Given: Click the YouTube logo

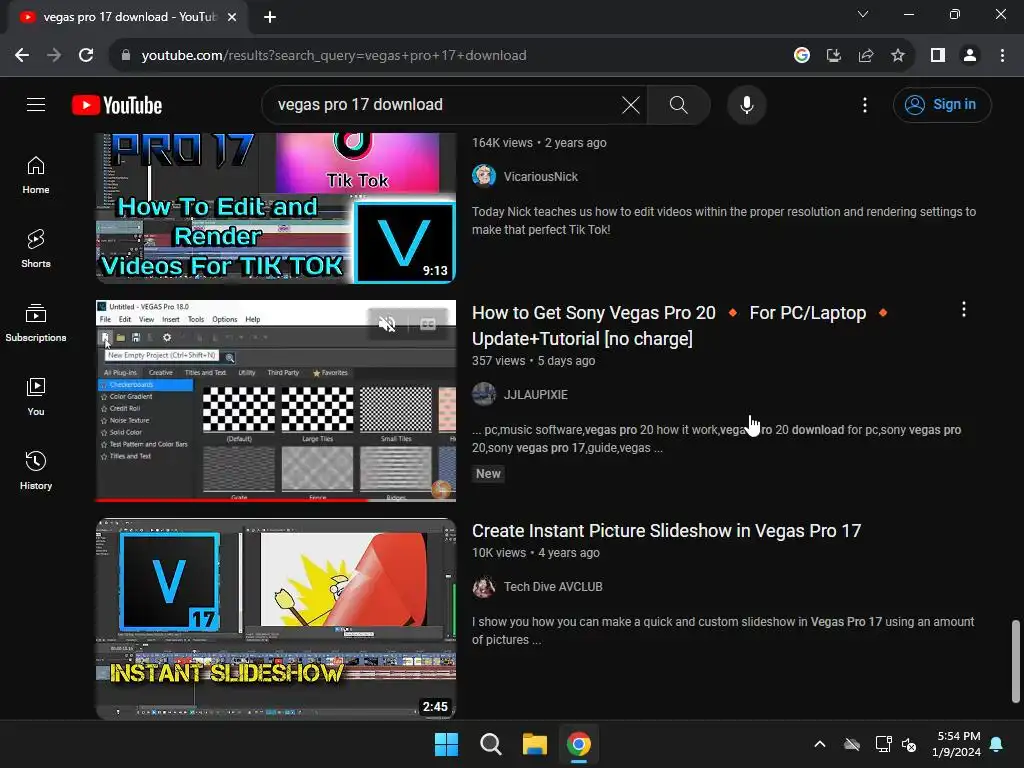Looking at the screenshot, I should [117, 105].
